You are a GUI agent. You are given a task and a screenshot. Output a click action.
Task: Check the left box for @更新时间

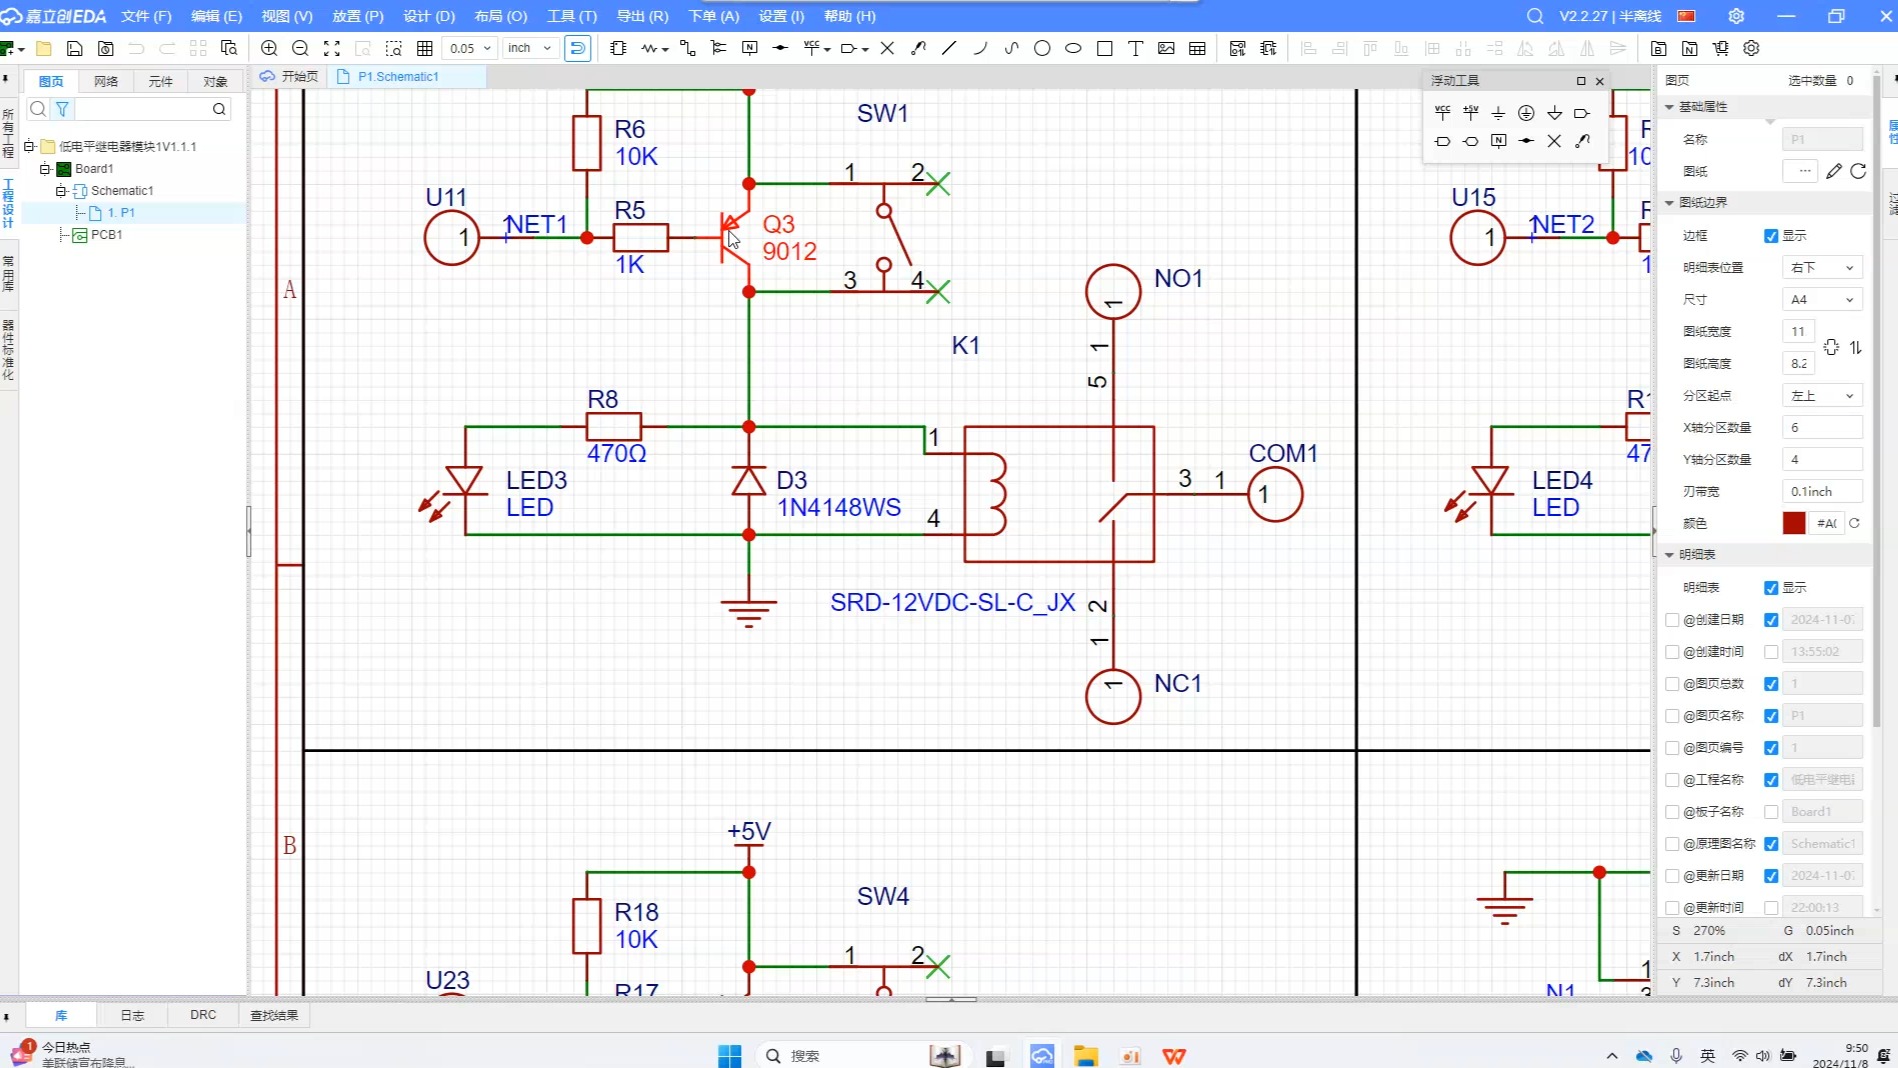pyautogui.click(x=1672, y=908)
